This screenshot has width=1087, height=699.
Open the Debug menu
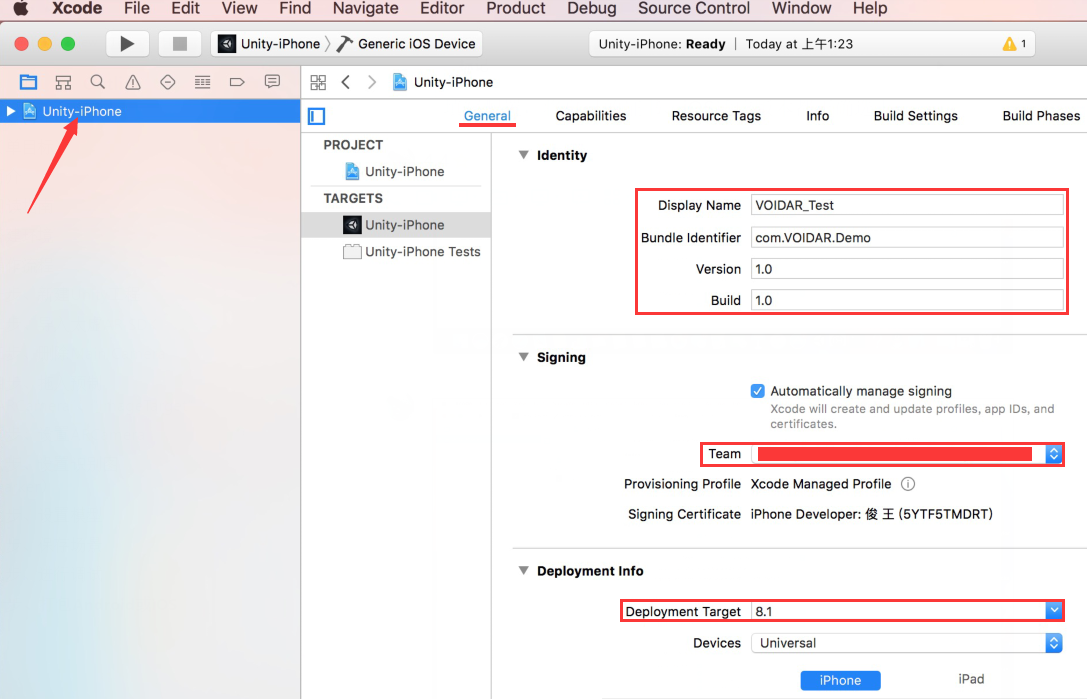click(591, 8)
